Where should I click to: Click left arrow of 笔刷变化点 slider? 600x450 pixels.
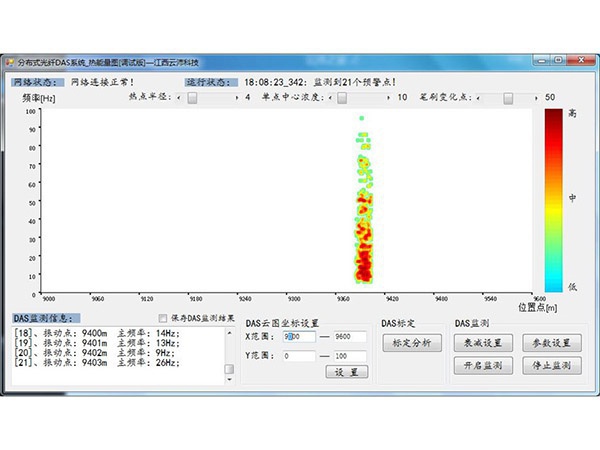[478, 98]
